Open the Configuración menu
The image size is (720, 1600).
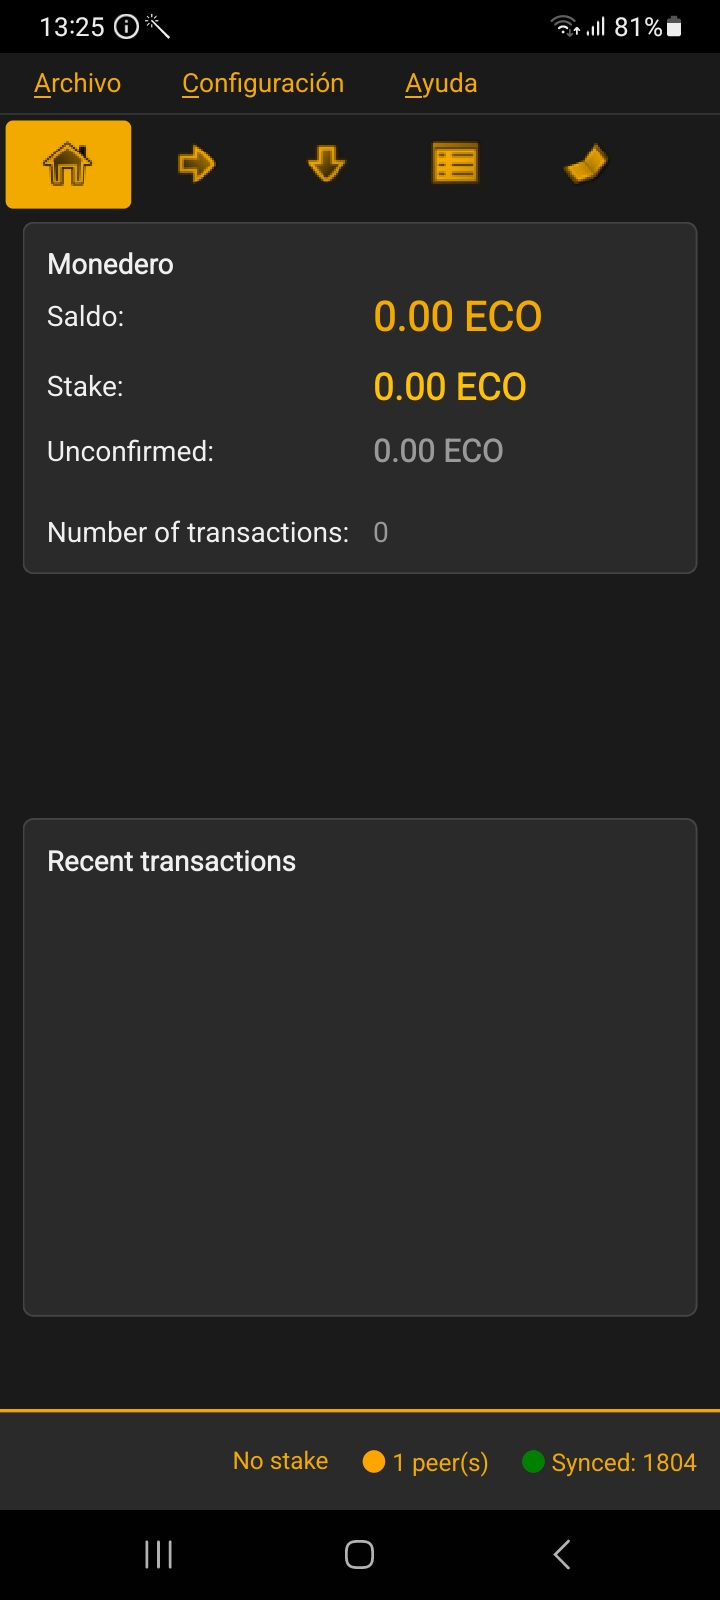[x=263, y=84]
